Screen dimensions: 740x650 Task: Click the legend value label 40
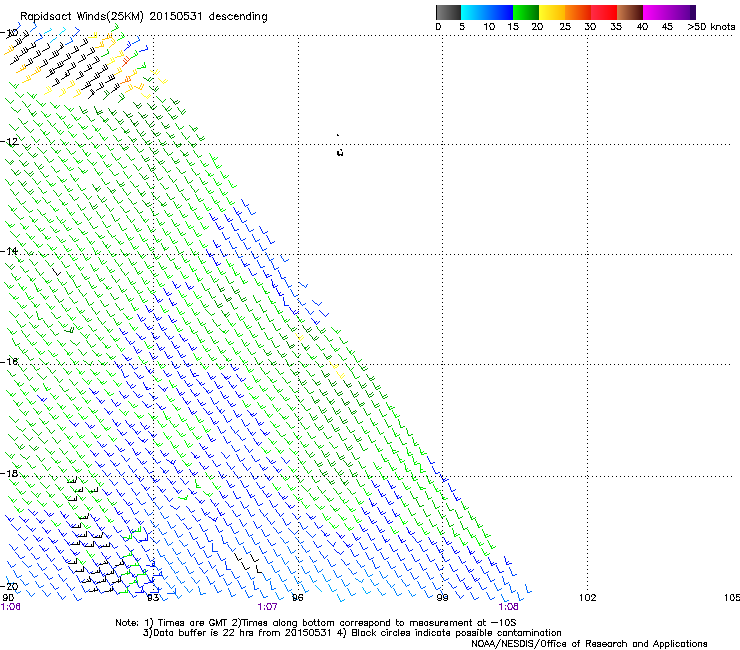pyautogui.click(x=642, y=27)
